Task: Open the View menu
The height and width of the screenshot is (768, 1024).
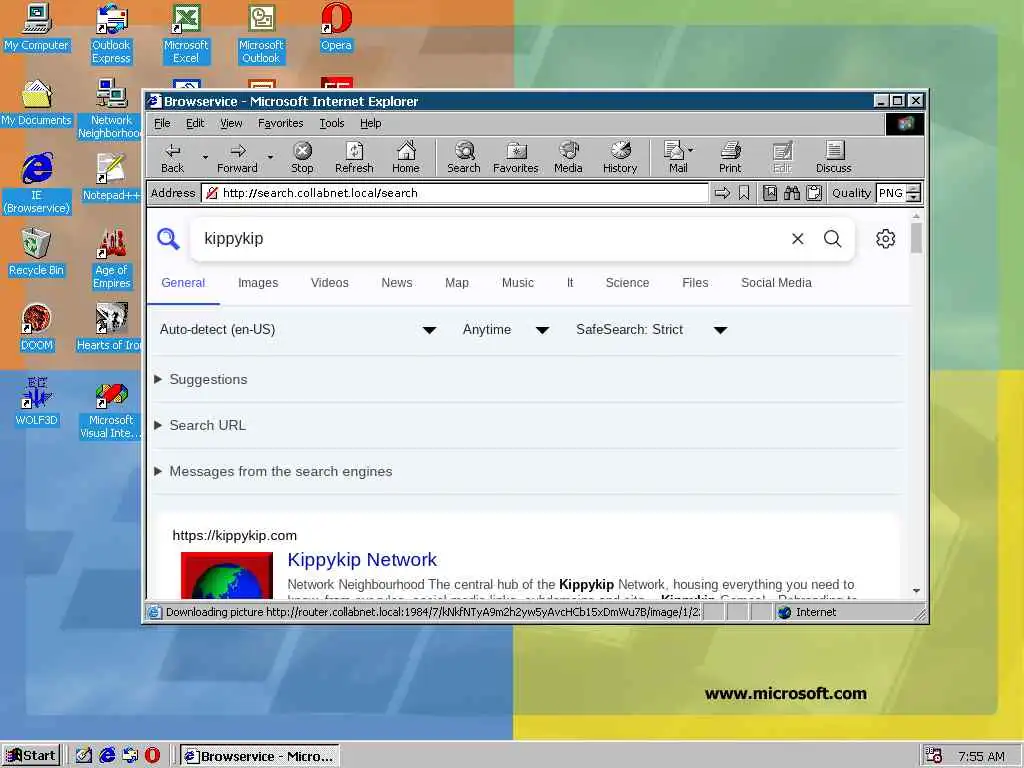Action: point(231,123)
